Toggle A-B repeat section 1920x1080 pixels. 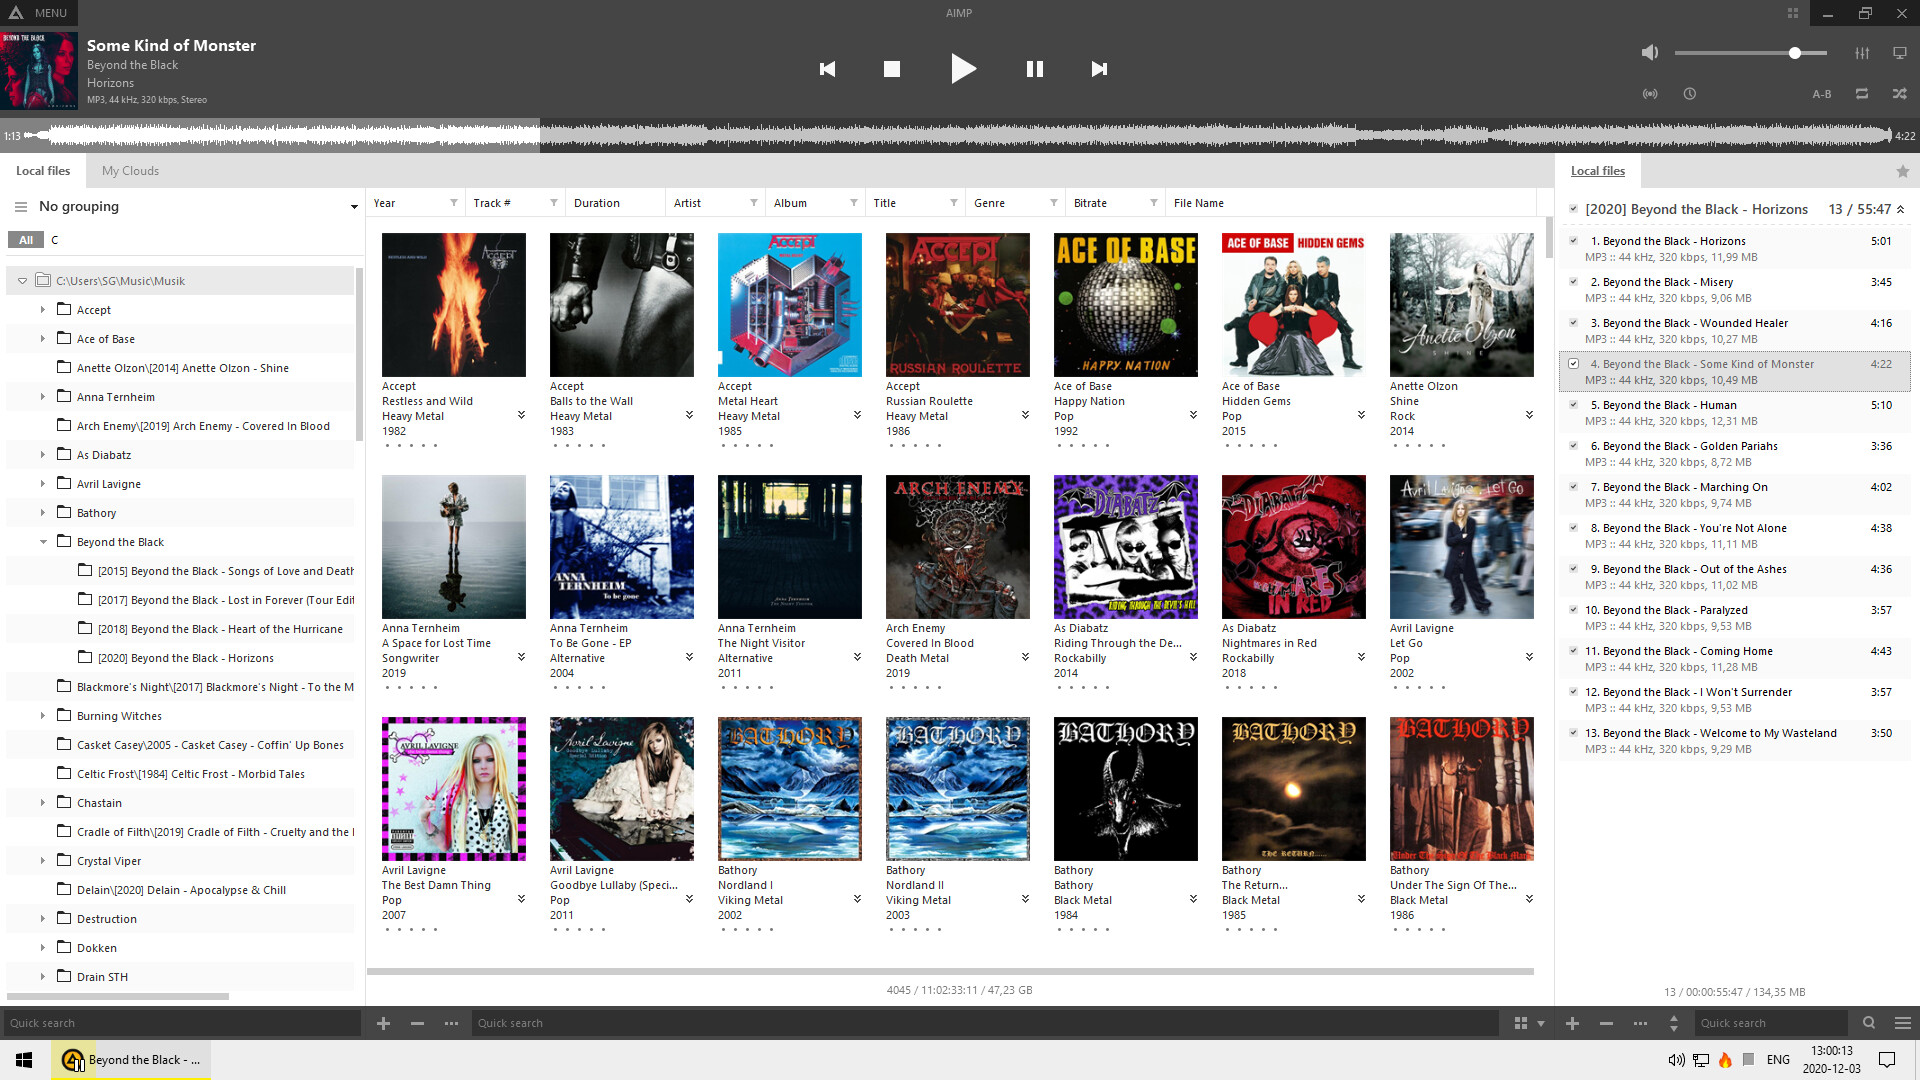pos(1822,94)
